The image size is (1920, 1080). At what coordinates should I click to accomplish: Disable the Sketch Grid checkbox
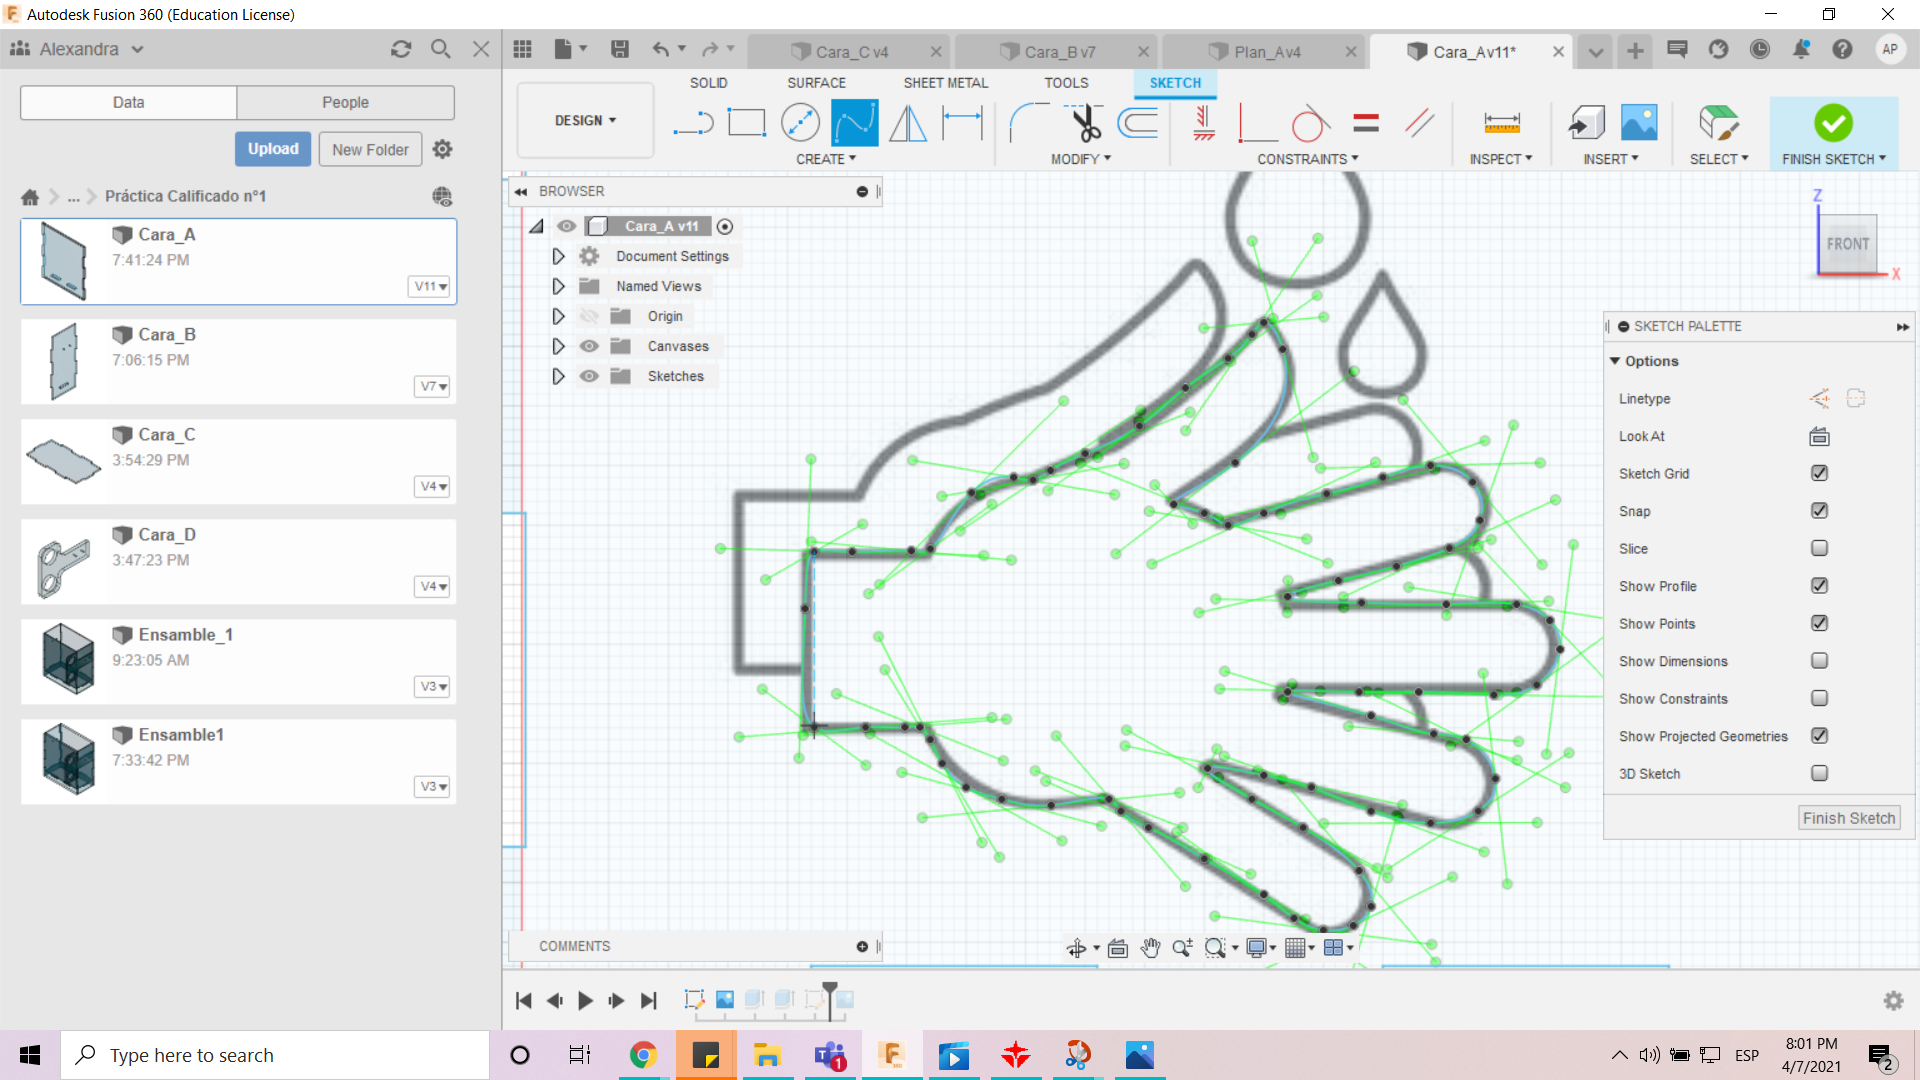pos(1819,473)
